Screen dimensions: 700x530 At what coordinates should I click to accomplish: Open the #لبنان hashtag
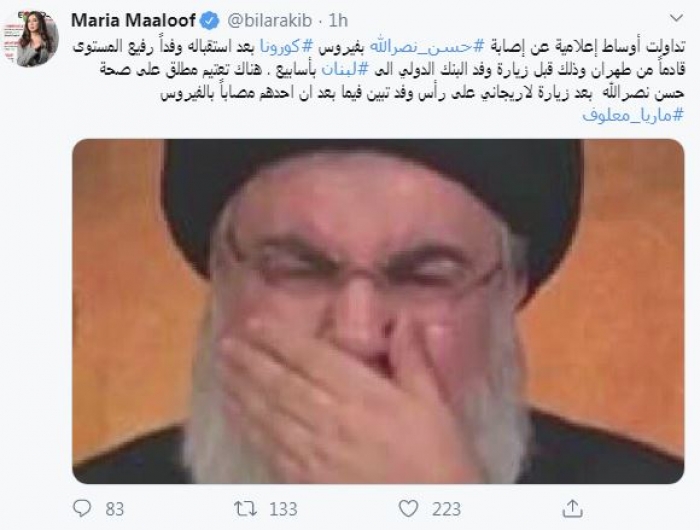point(343,70)
